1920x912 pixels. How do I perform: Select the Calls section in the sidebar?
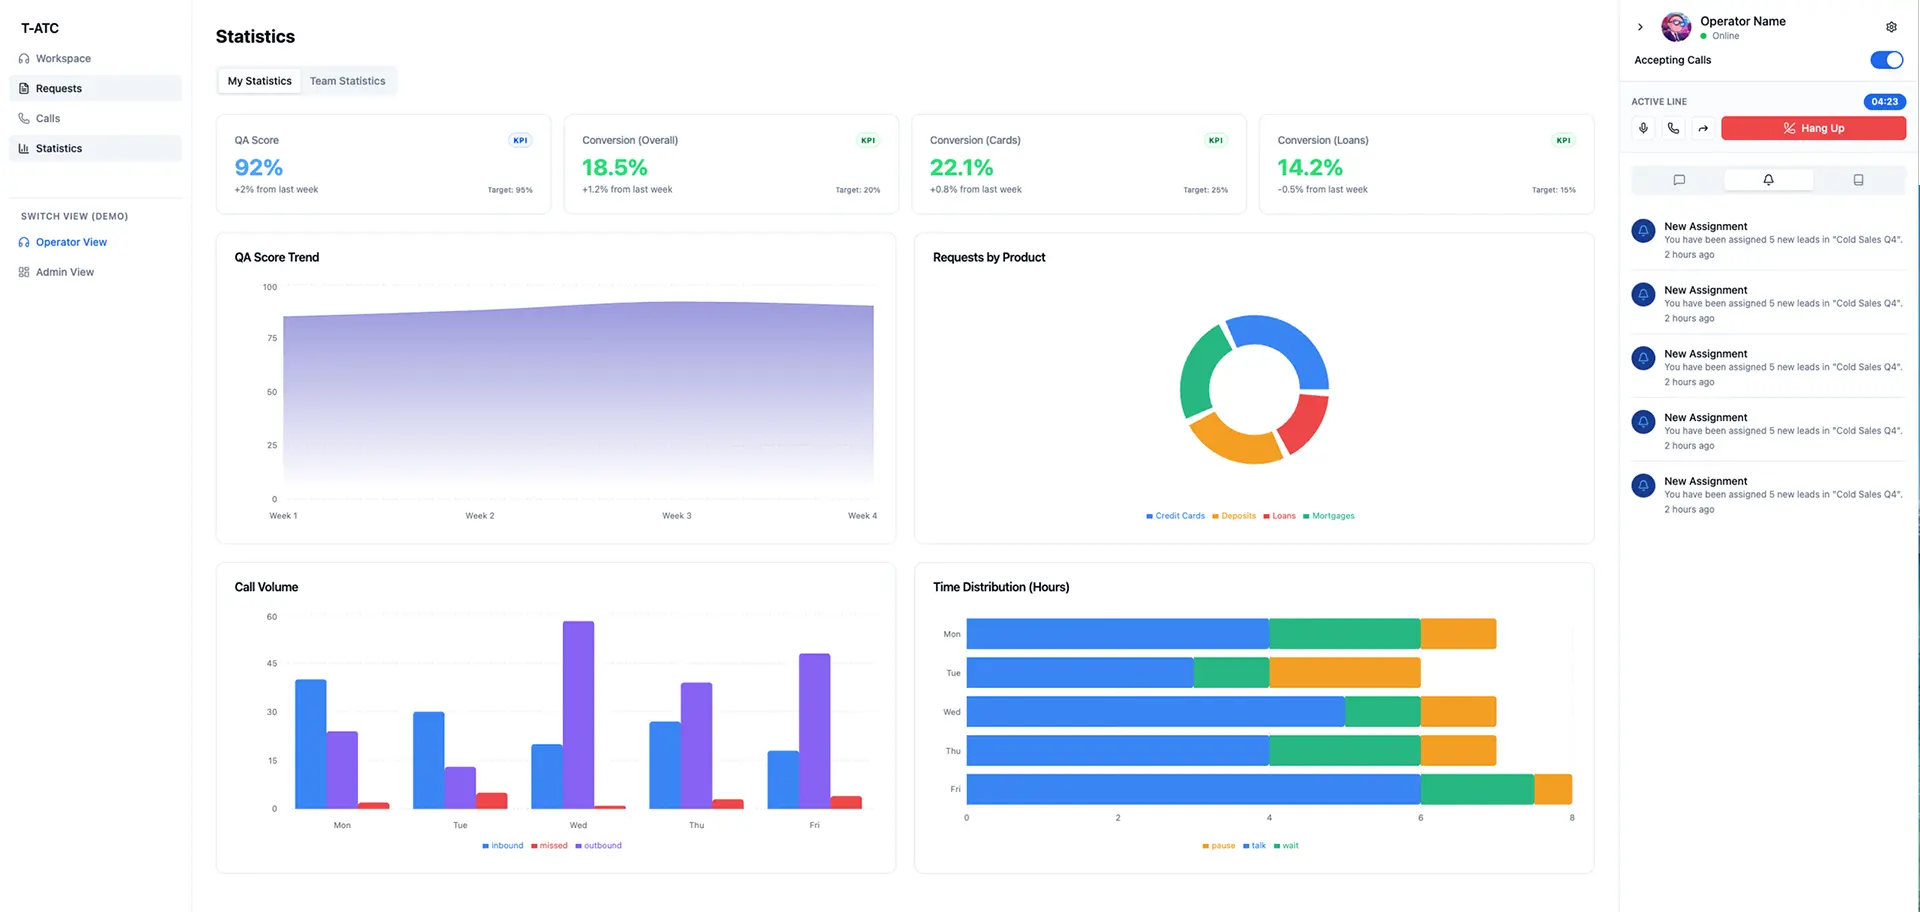[x=48, y=118]
